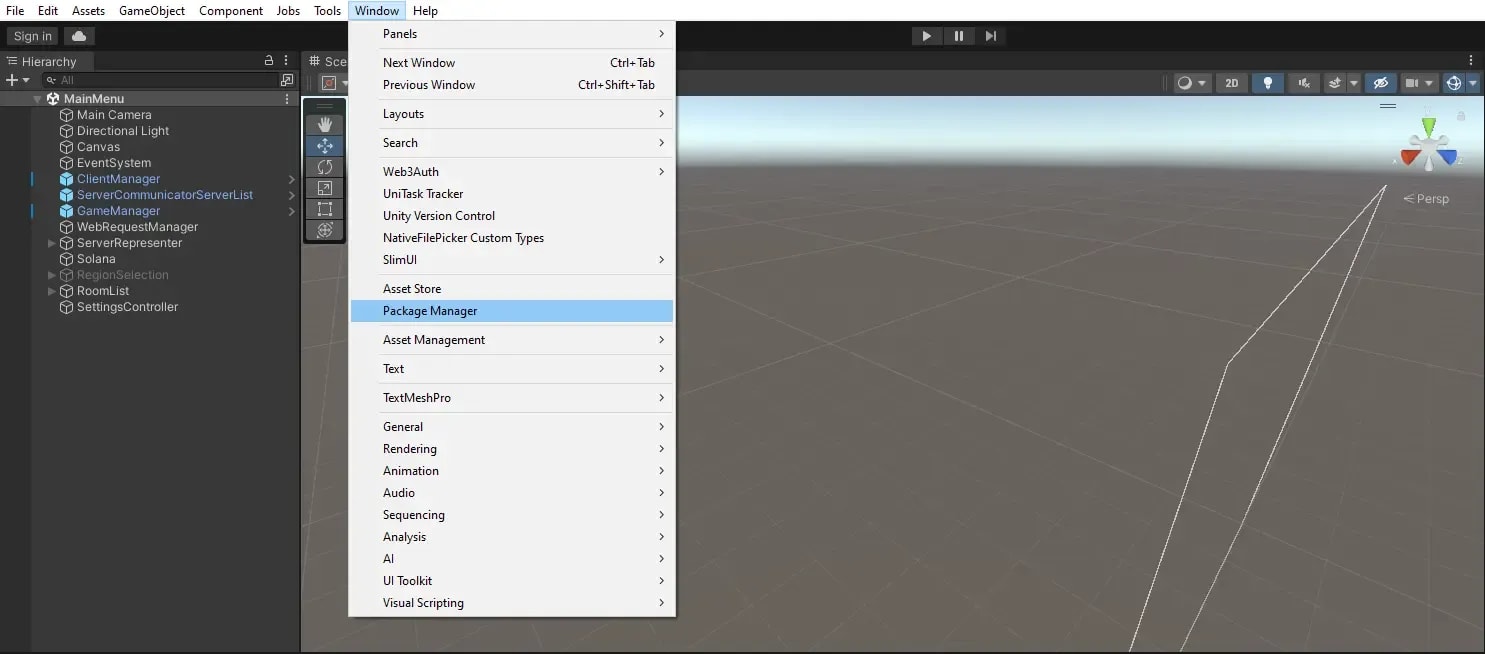This screenshot has width=1485, height=654.
Task: Select the Move tool
Action: click(x=325, y=146)
